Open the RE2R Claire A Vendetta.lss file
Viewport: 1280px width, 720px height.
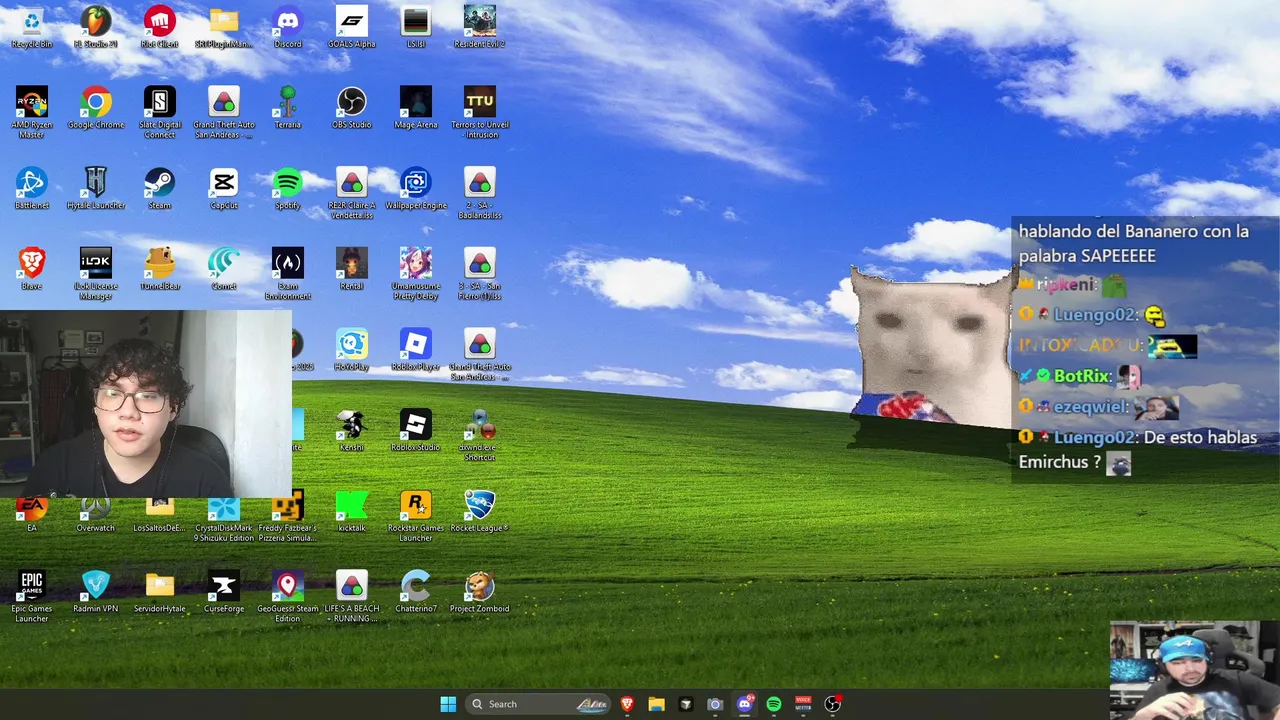pyautogui.click(x=352, y=193)
